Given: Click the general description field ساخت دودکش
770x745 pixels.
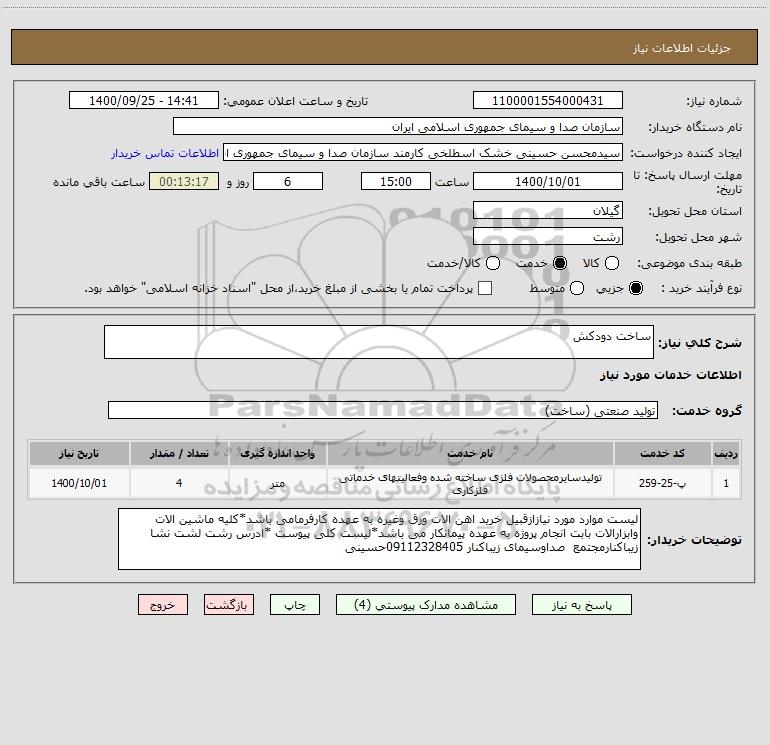Looking at the screenshot, I should point(379,342).
